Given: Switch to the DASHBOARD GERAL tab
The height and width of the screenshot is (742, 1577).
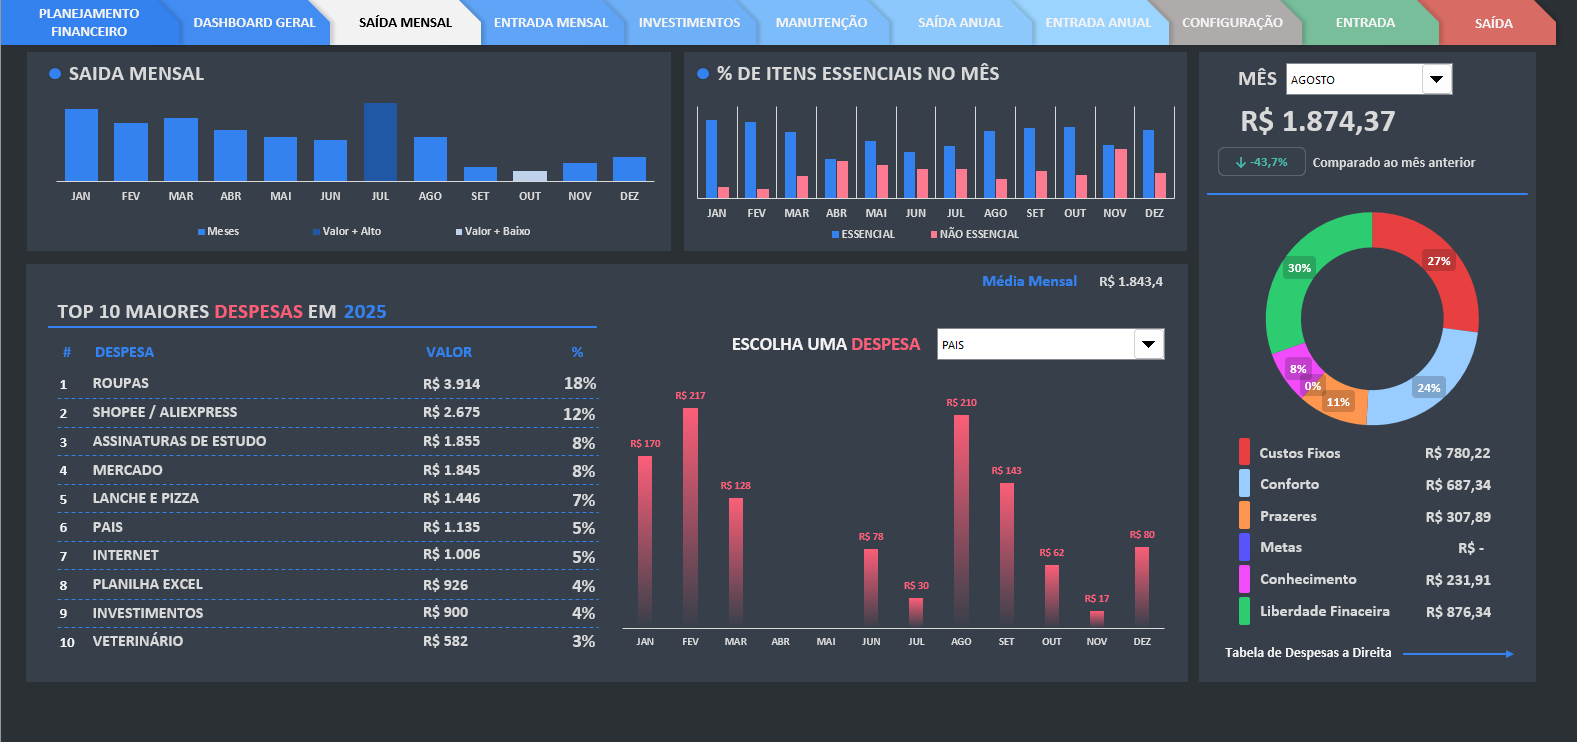Looking at the screenshot, I should pyautogui.click(x=254, y=22).
